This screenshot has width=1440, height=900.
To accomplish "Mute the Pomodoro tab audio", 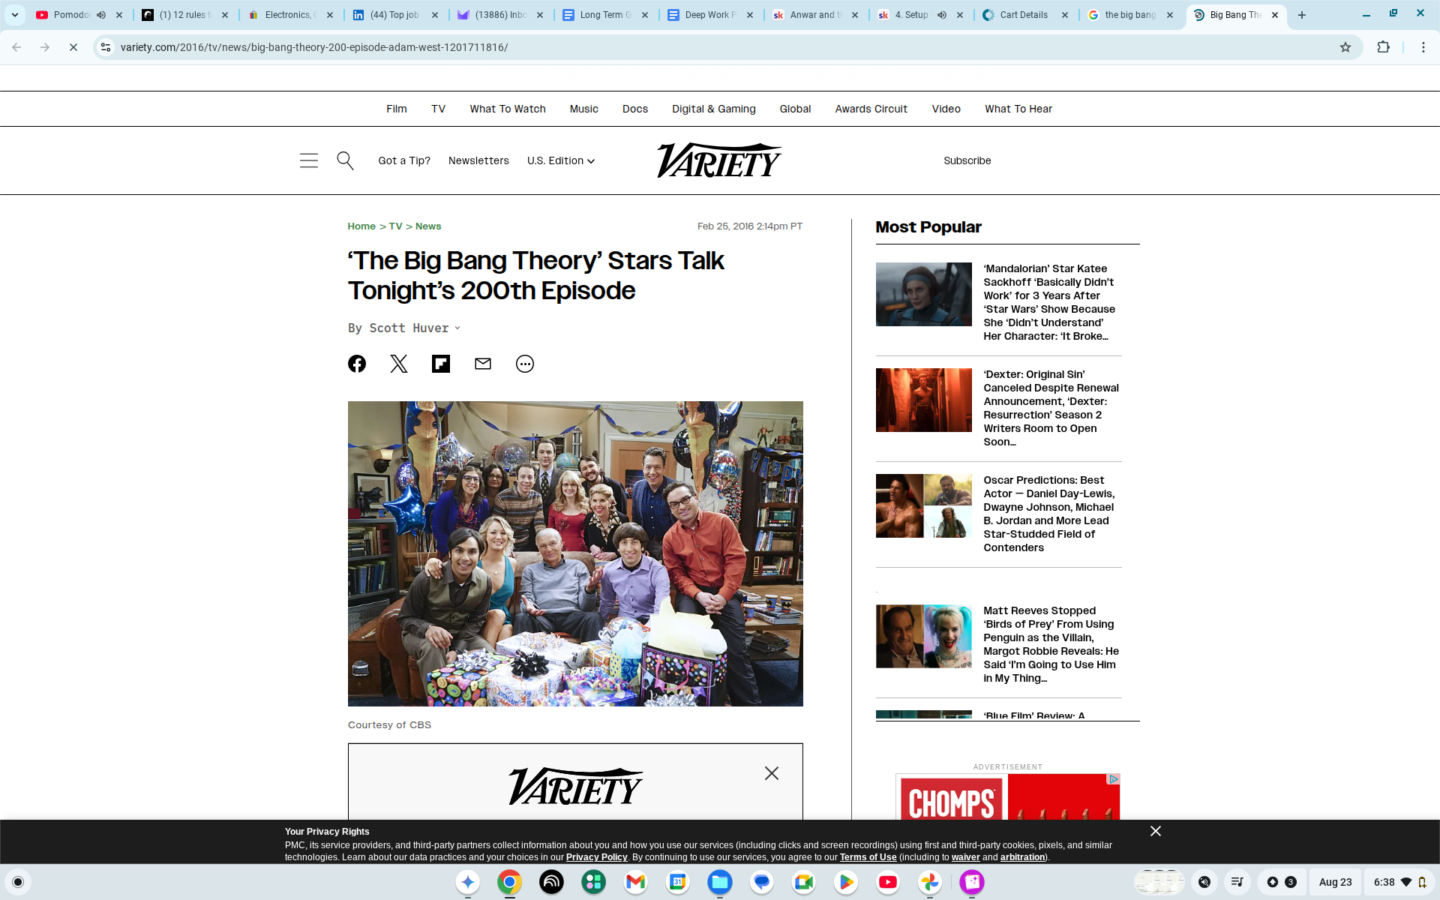I will [101, 15].
